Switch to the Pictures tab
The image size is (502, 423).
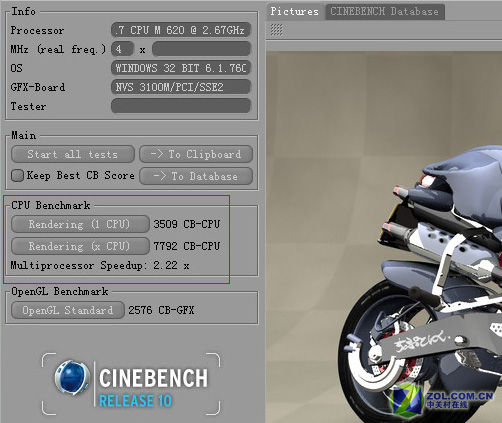click(x=294, y=12)
